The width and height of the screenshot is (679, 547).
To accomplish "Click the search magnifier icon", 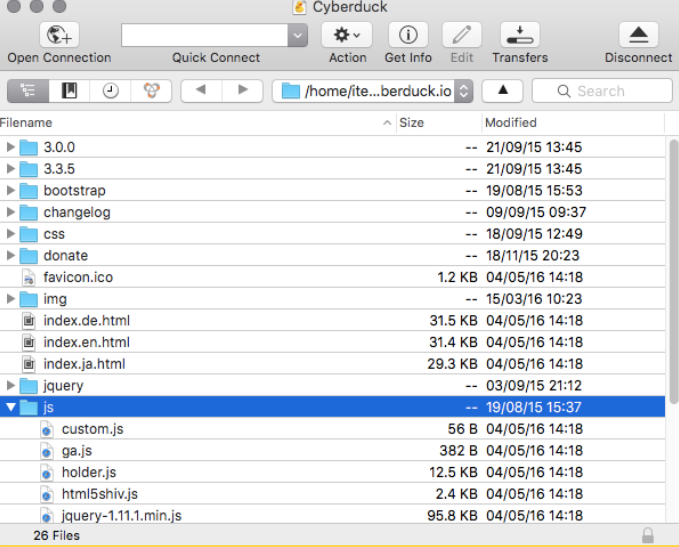I will point(563,91).
